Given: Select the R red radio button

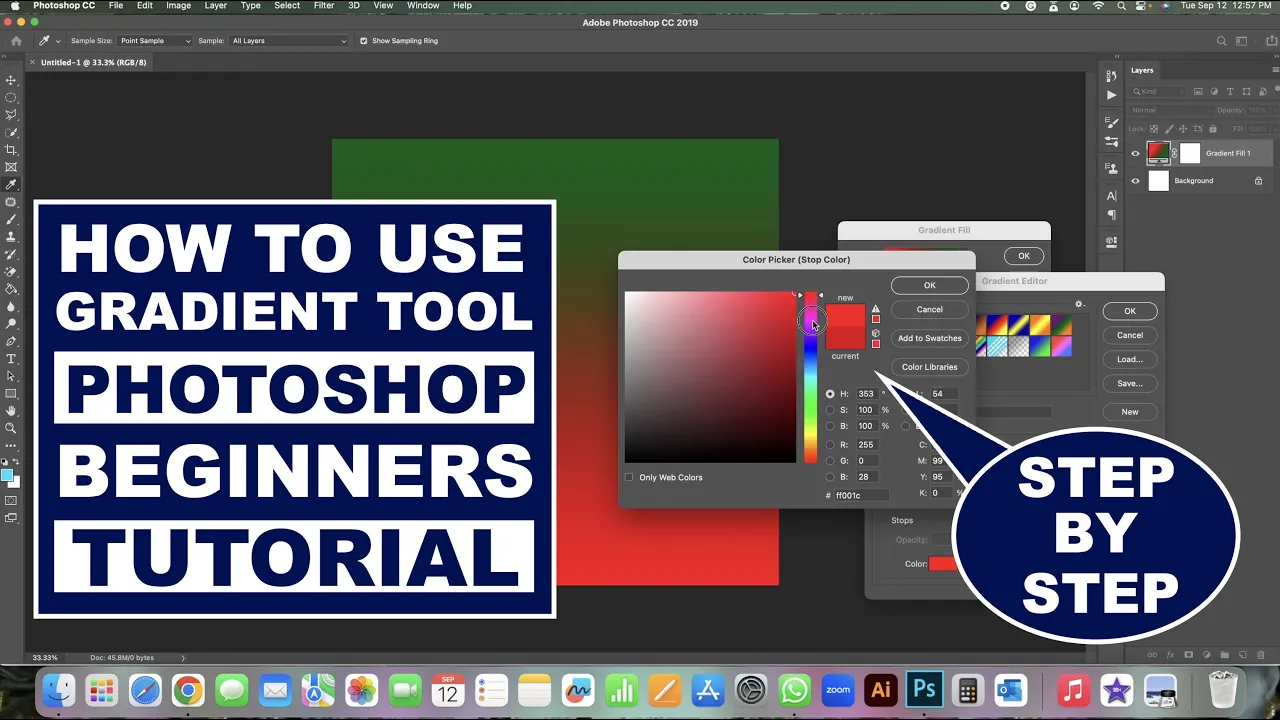Looking at the screenshot, I should [x=830, y=445].
